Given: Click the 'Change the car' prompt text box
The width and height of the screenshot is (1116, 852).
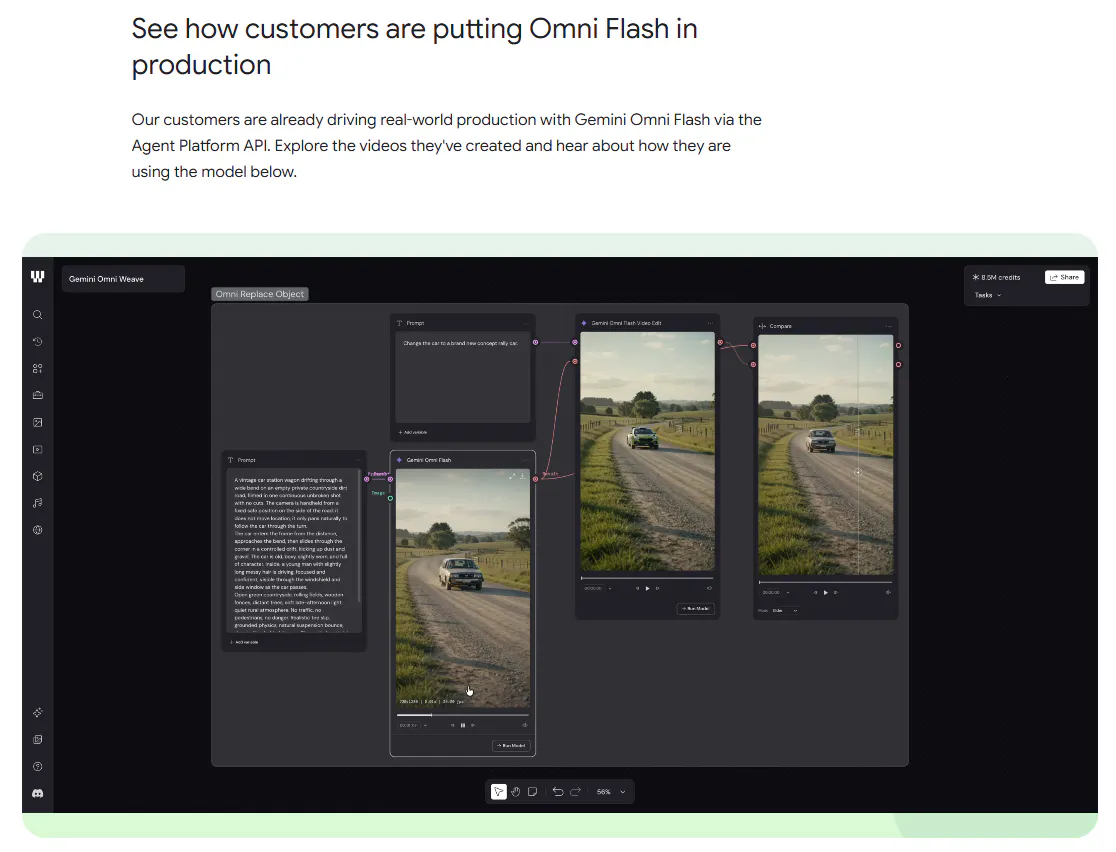Looking at the screenshot, I should [x=463, y=379].
